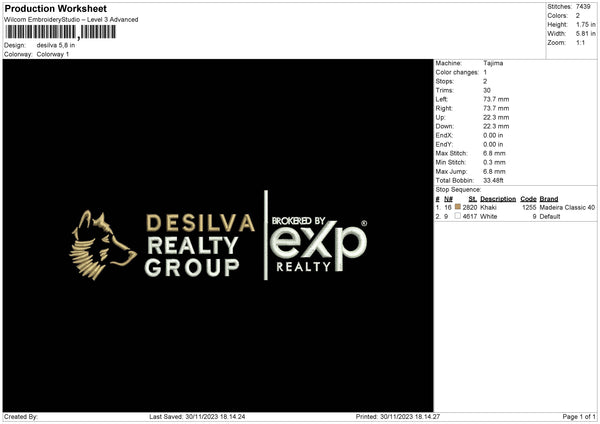This screenshot has width=600, height=424.
Task: Click the 'Description' column header
Action: click(498, 199)
